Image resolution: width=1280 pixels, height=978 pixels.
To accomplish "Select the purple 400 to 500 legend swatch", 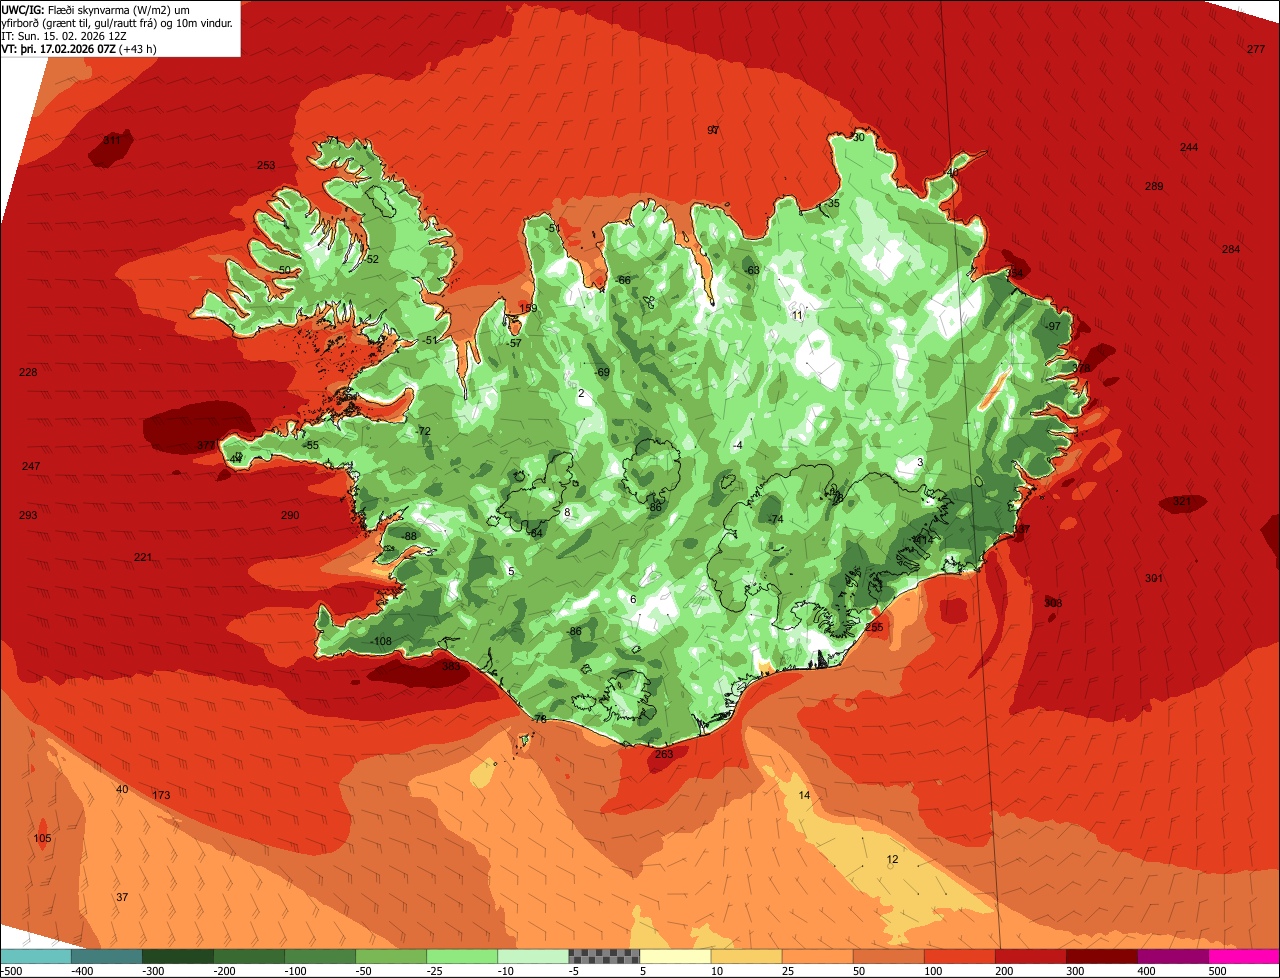I will (1172, 956).
